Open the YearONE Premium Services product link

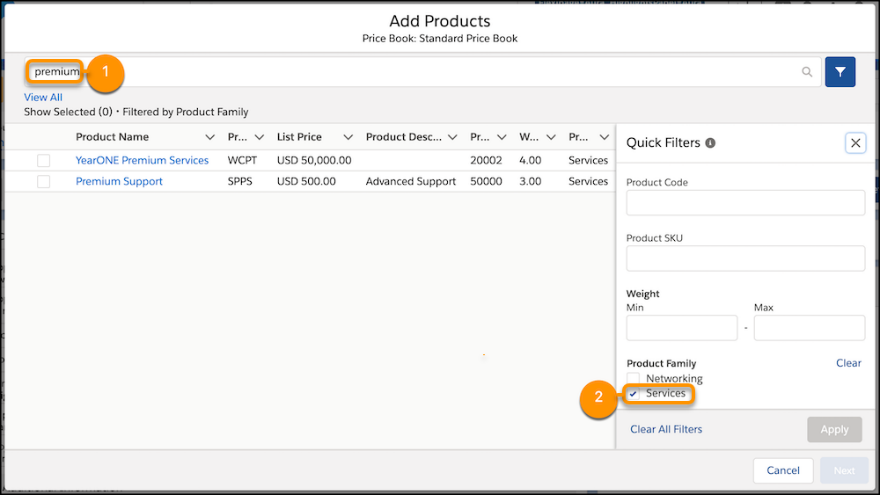[142, 160]
